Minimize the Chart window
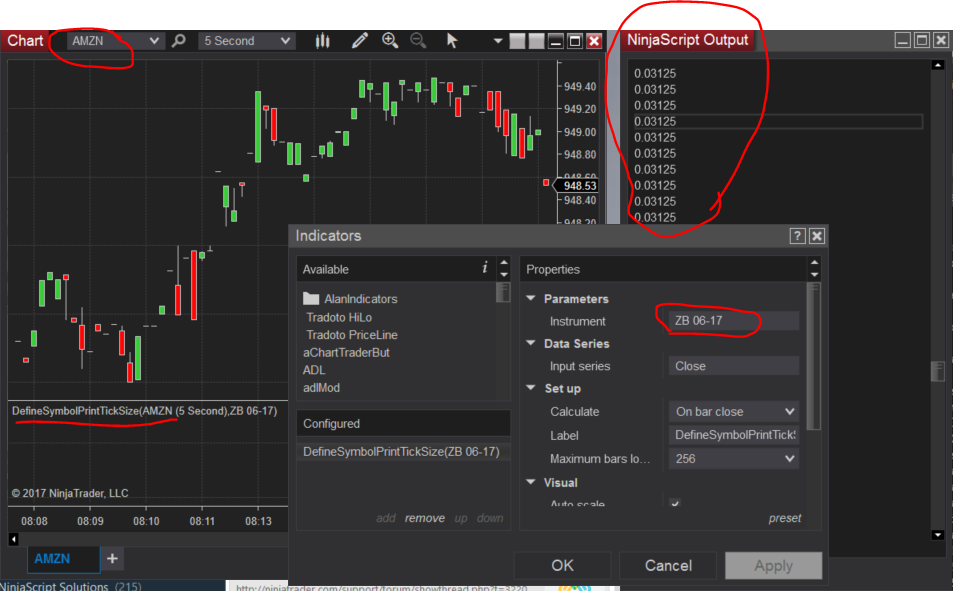Viewport: 953px width, 591px height. tap(555, 41)
